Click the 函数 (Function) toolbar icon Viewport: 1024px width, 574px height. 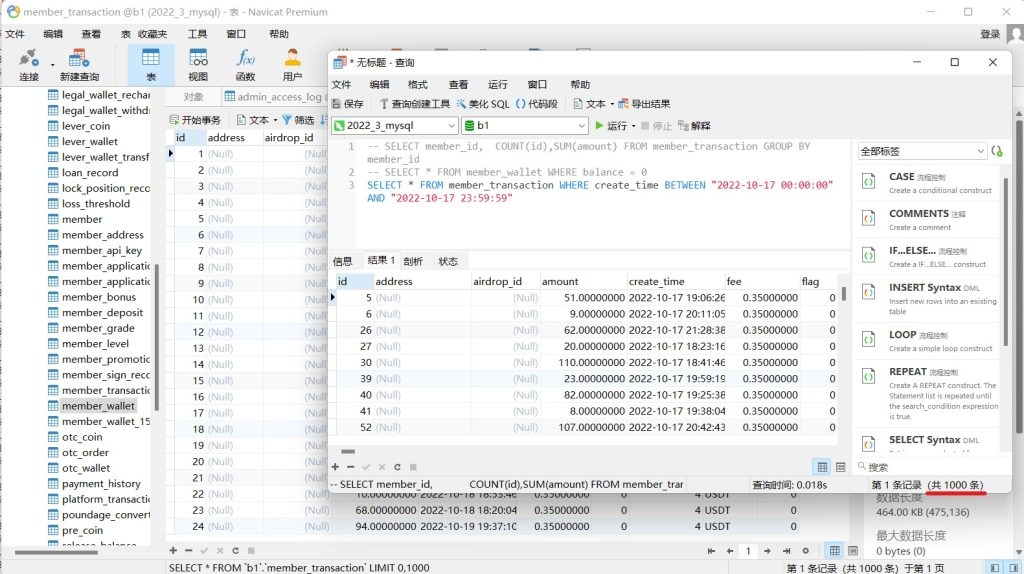(x=245, y=64)
